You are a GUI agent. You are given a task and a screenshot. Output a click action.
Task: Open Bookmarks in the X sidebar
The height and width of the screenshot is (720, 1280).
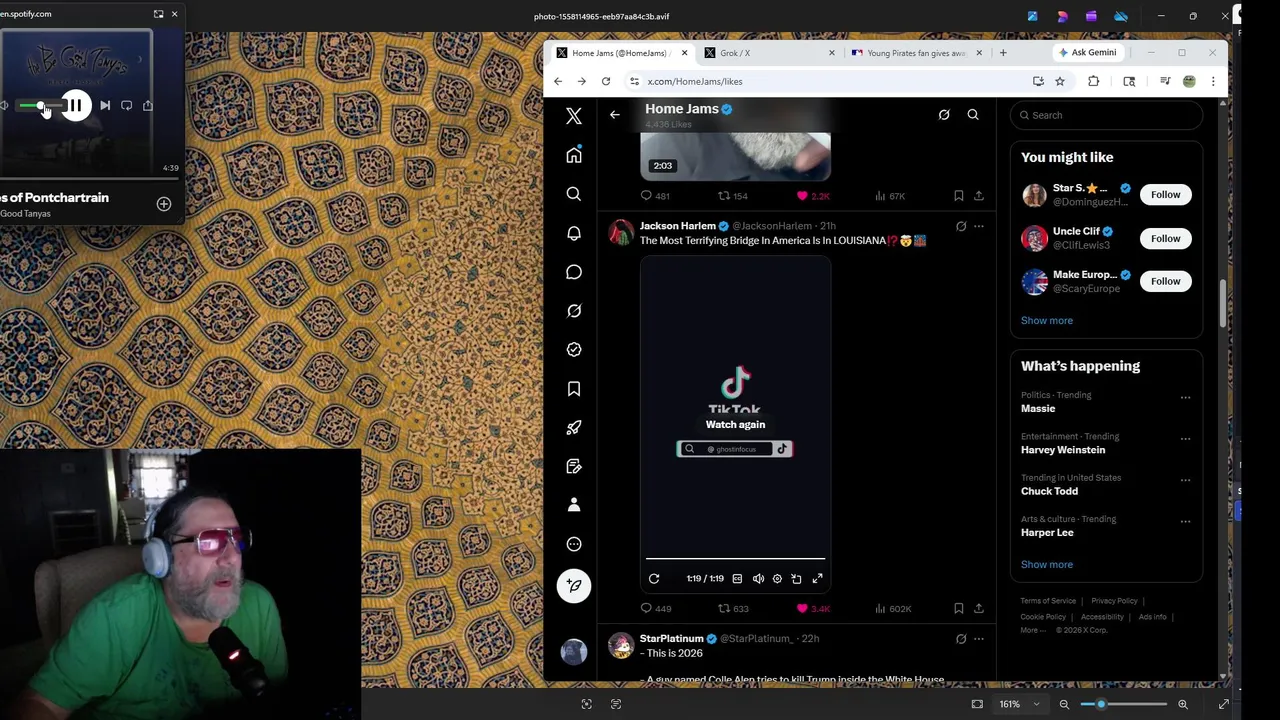(x=574, y=389)
